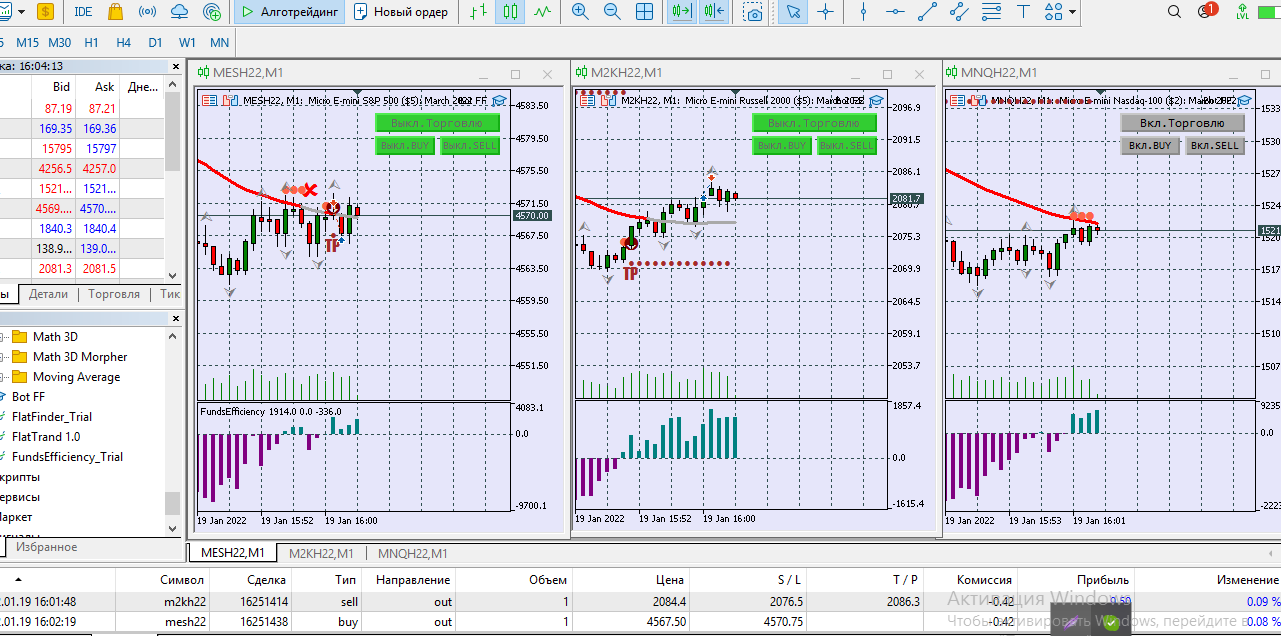Select the trendline drawing tool

coord(927,12)
